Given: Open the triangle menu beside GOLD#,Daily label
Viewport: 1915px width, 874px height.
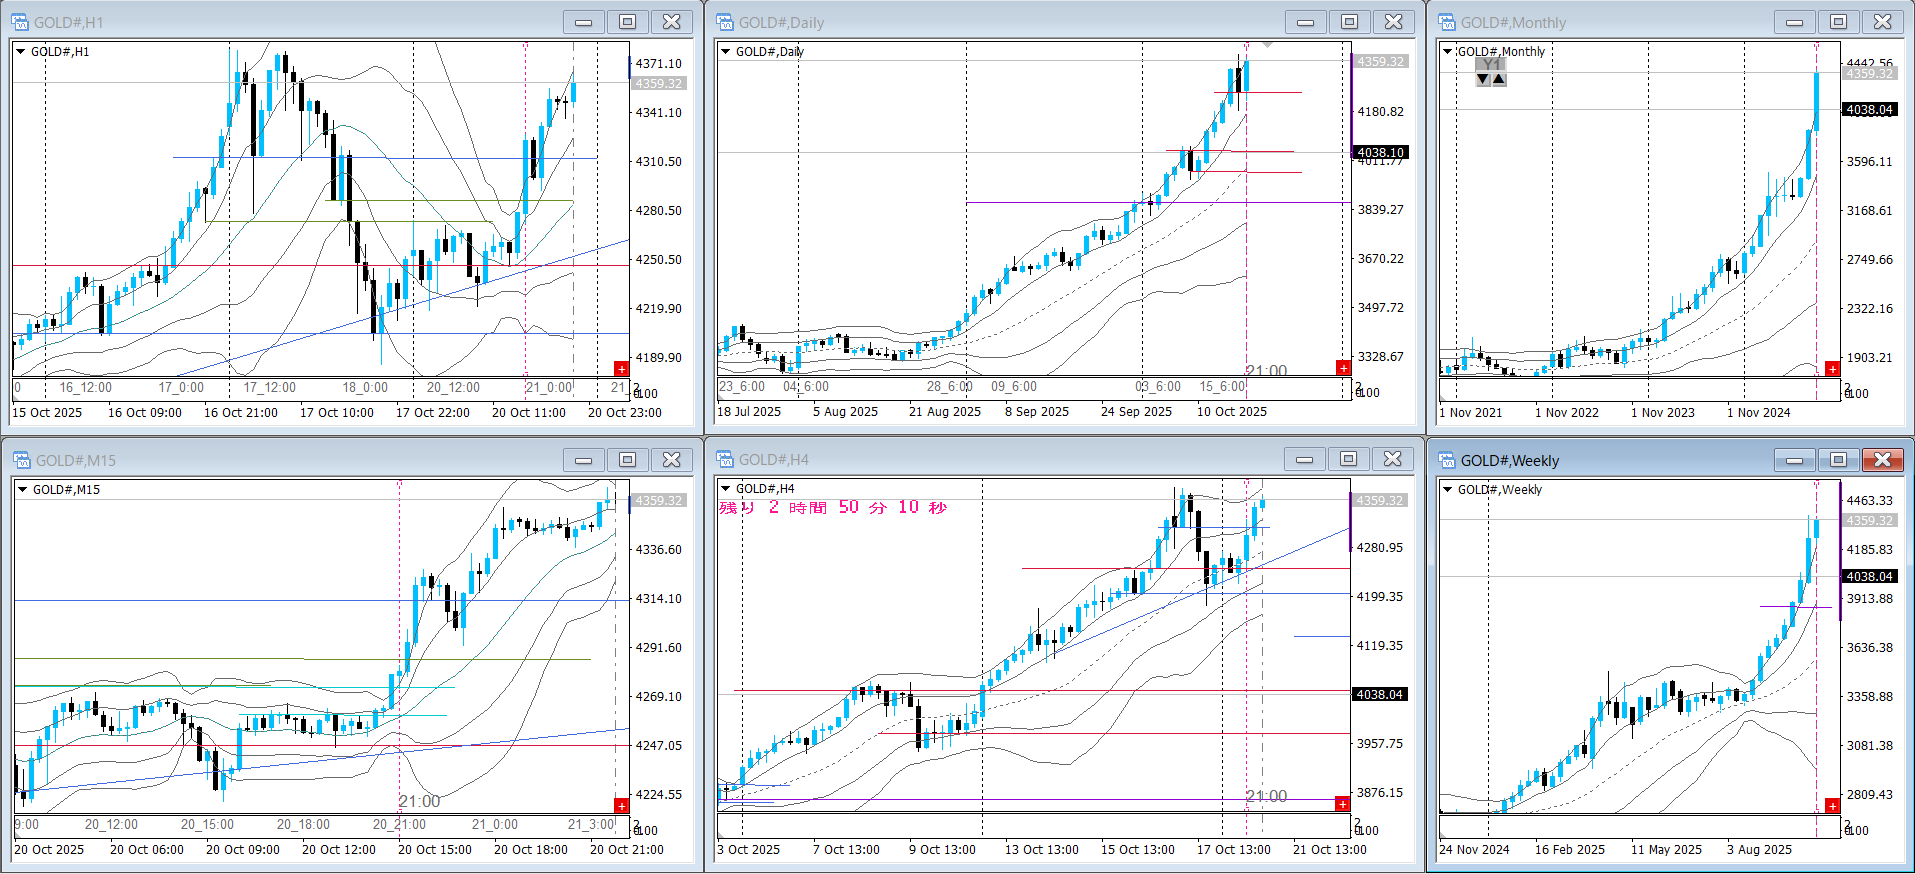Looking at the screenshot, I should (x=725, y=52).
